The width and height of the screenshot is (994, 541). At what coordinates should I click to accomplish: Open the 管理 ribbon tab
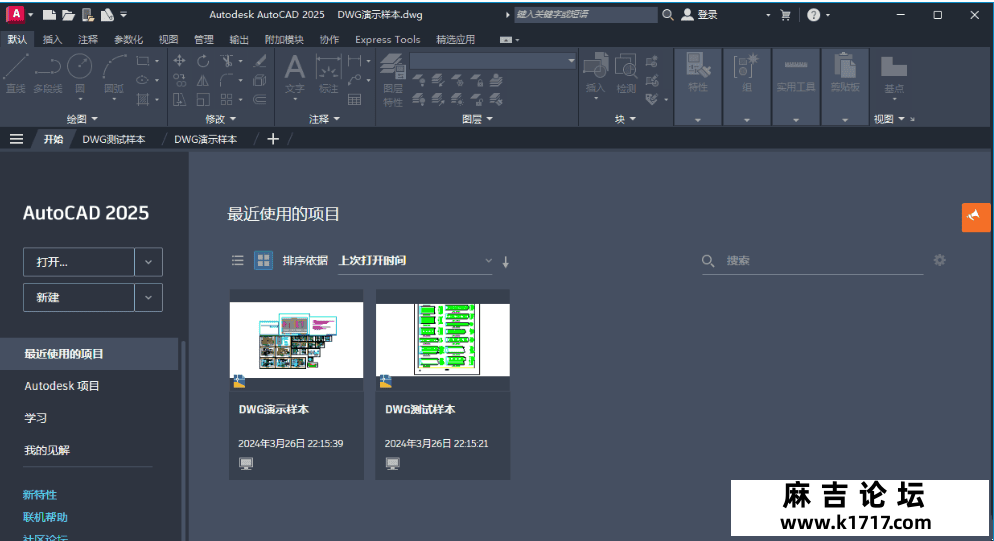coord(203,39)
